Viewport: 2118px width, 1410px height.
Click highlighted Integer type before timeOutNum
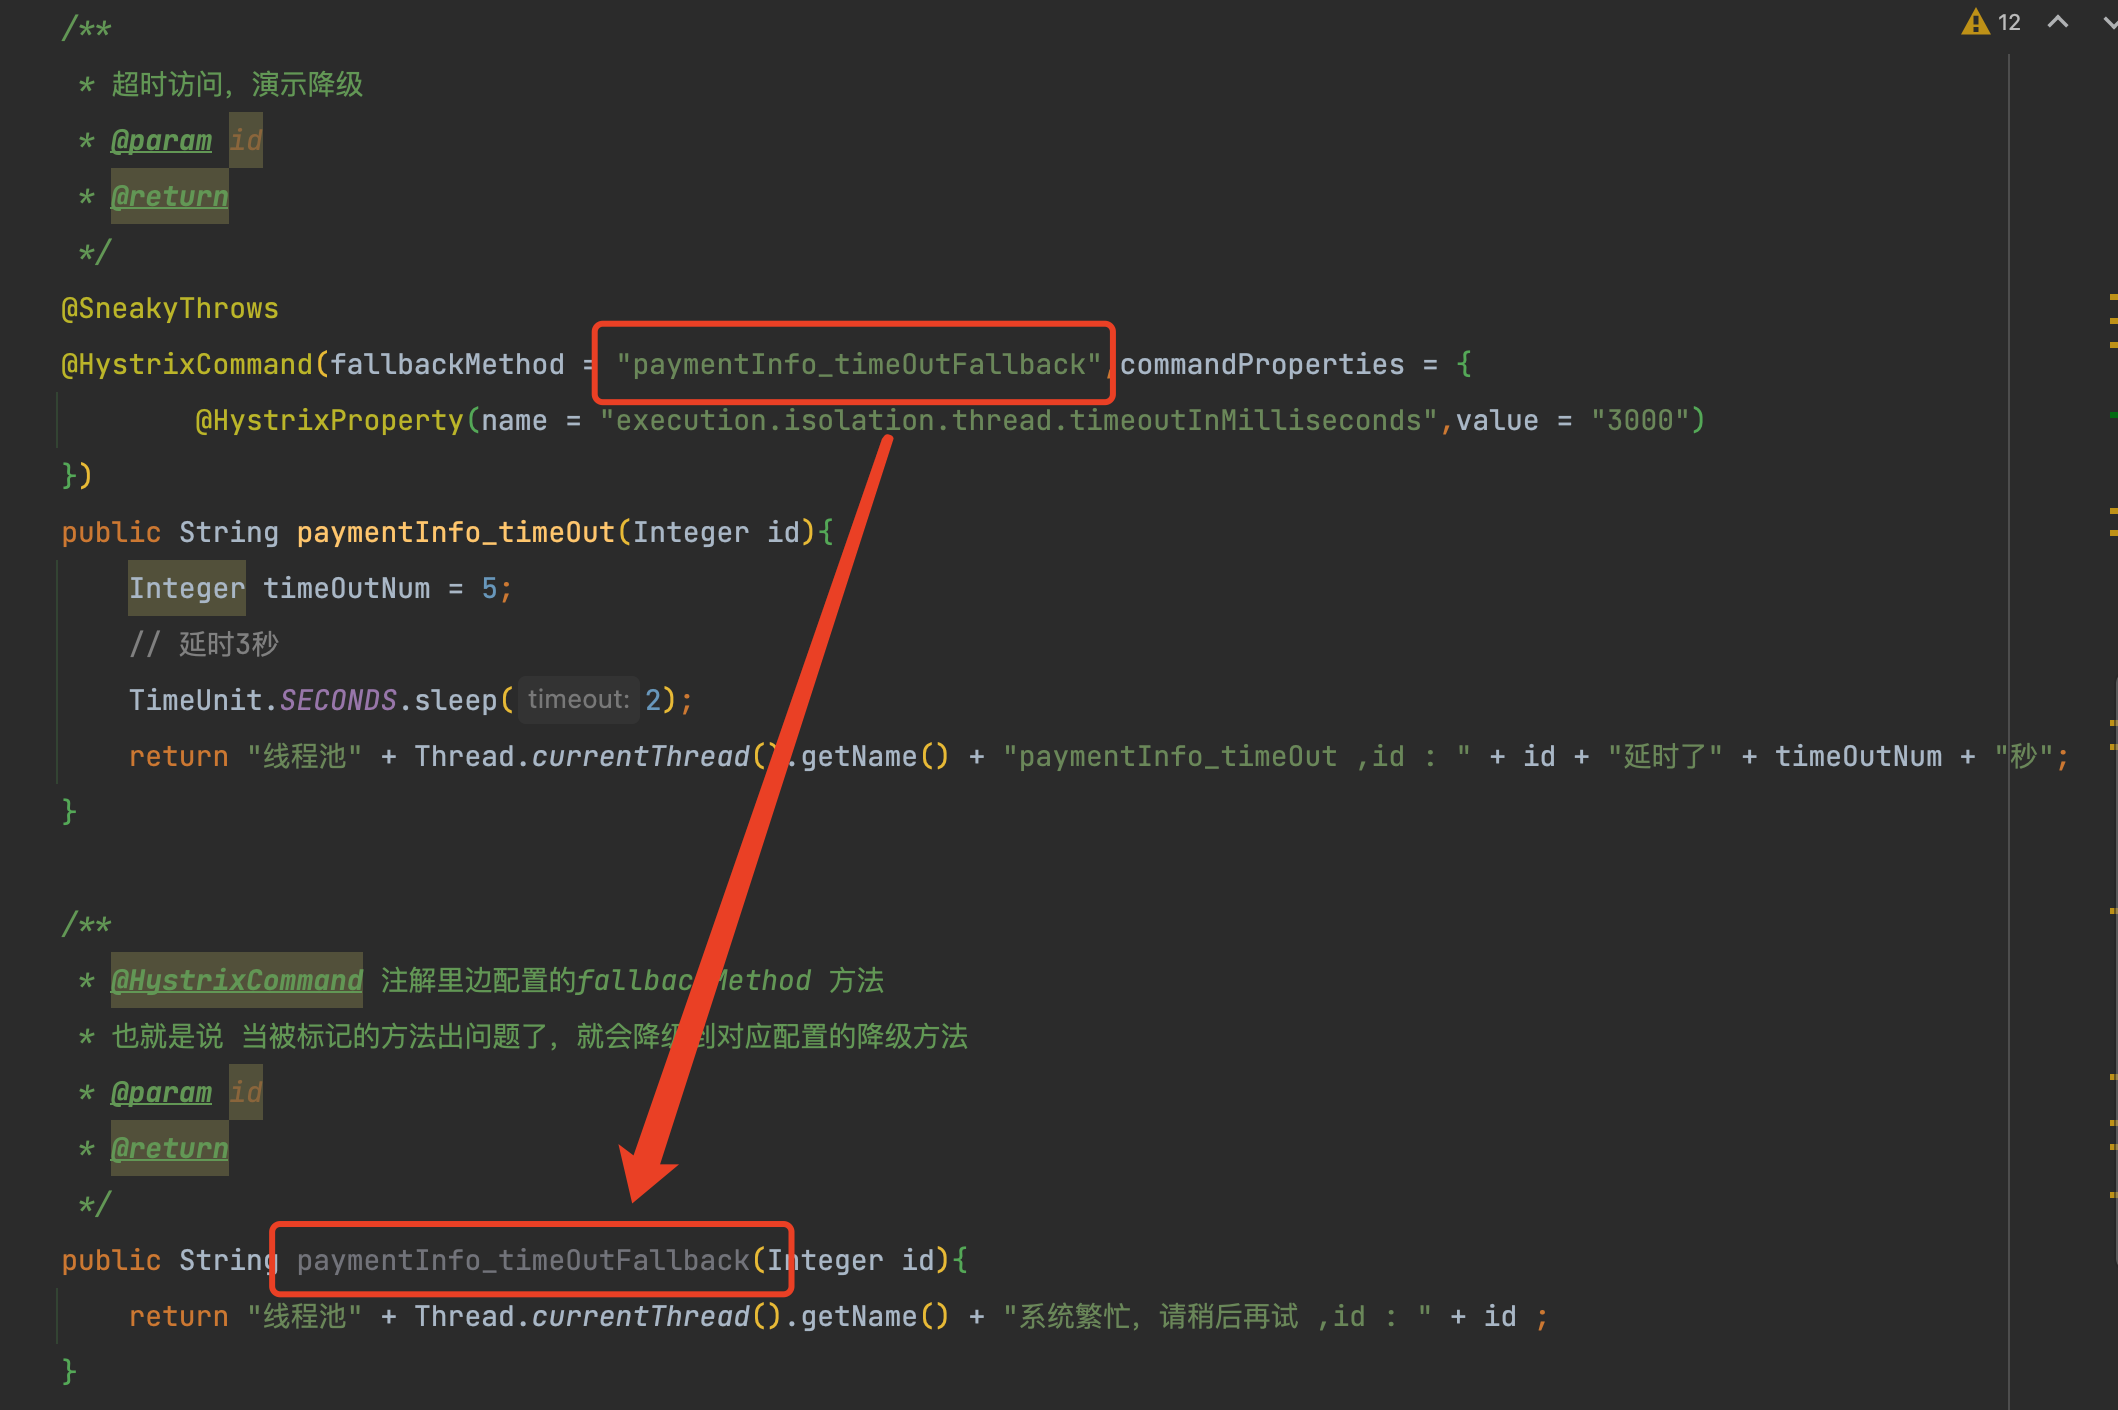tap(186, 588)
